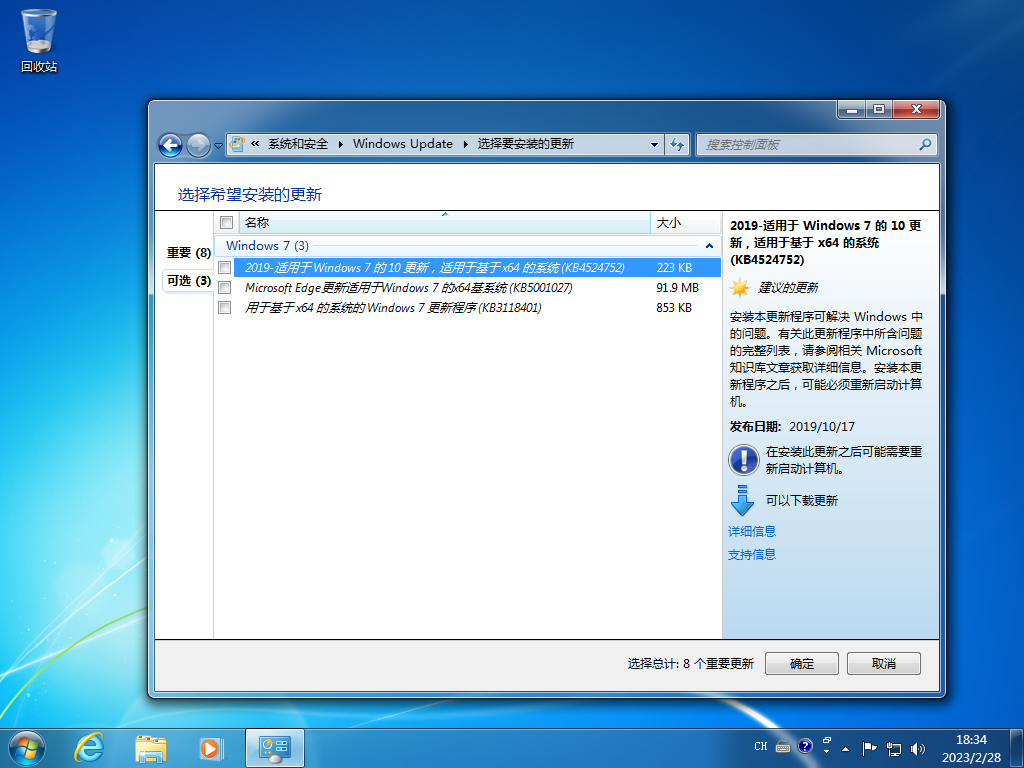Open the network tray icon
Viewport: 1024px width, 768px height.
click(x=893, y=748)
